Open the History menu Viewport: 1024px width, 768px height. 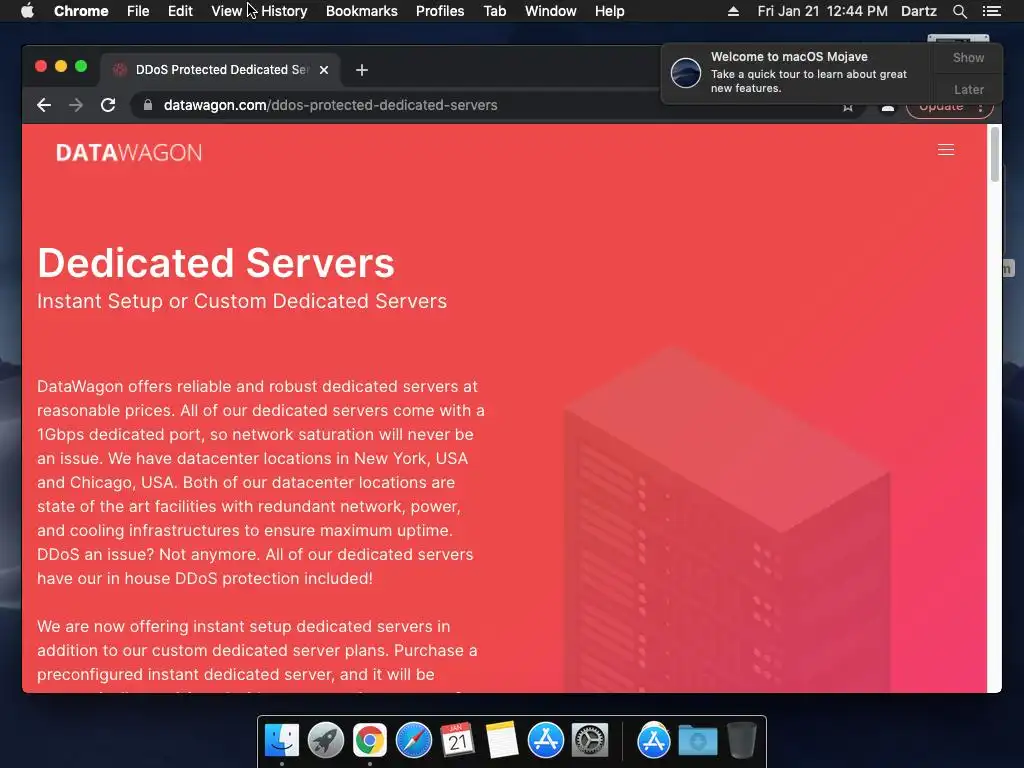coord(284,11)
